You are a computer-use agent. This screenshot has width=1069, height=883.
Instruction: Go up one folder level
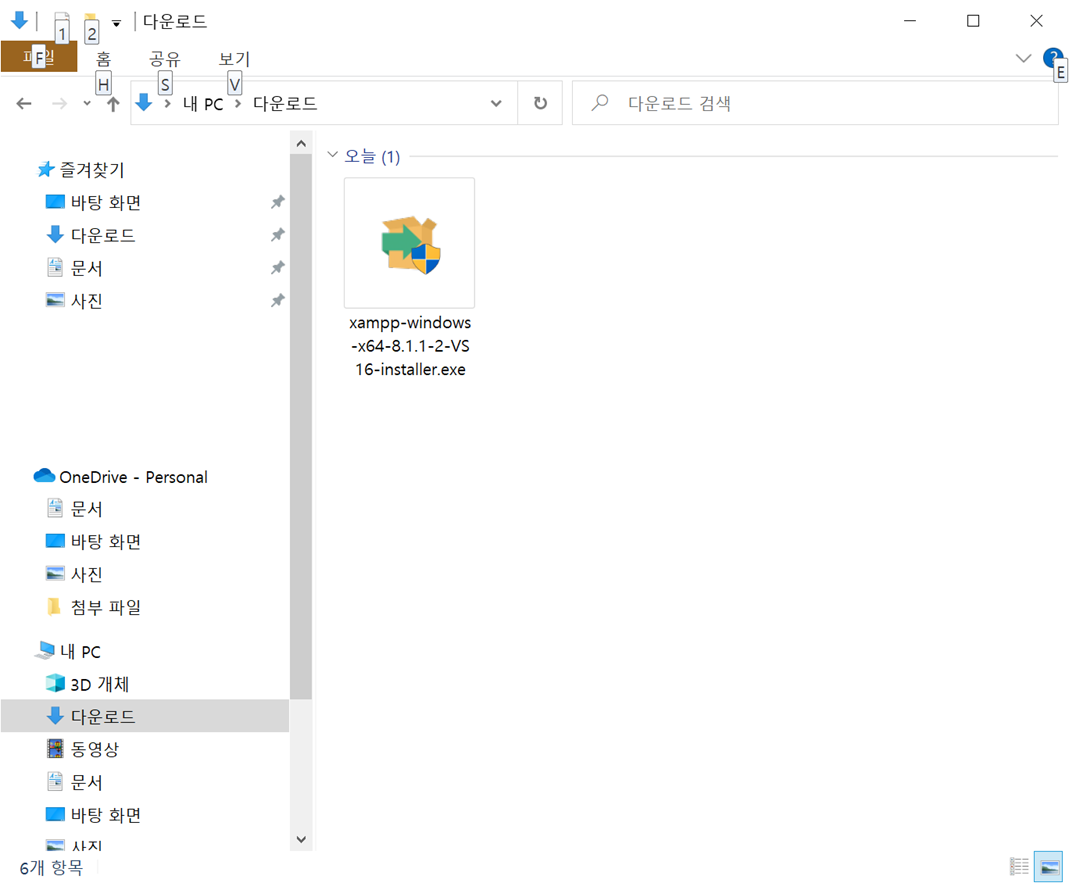(113, 104)
